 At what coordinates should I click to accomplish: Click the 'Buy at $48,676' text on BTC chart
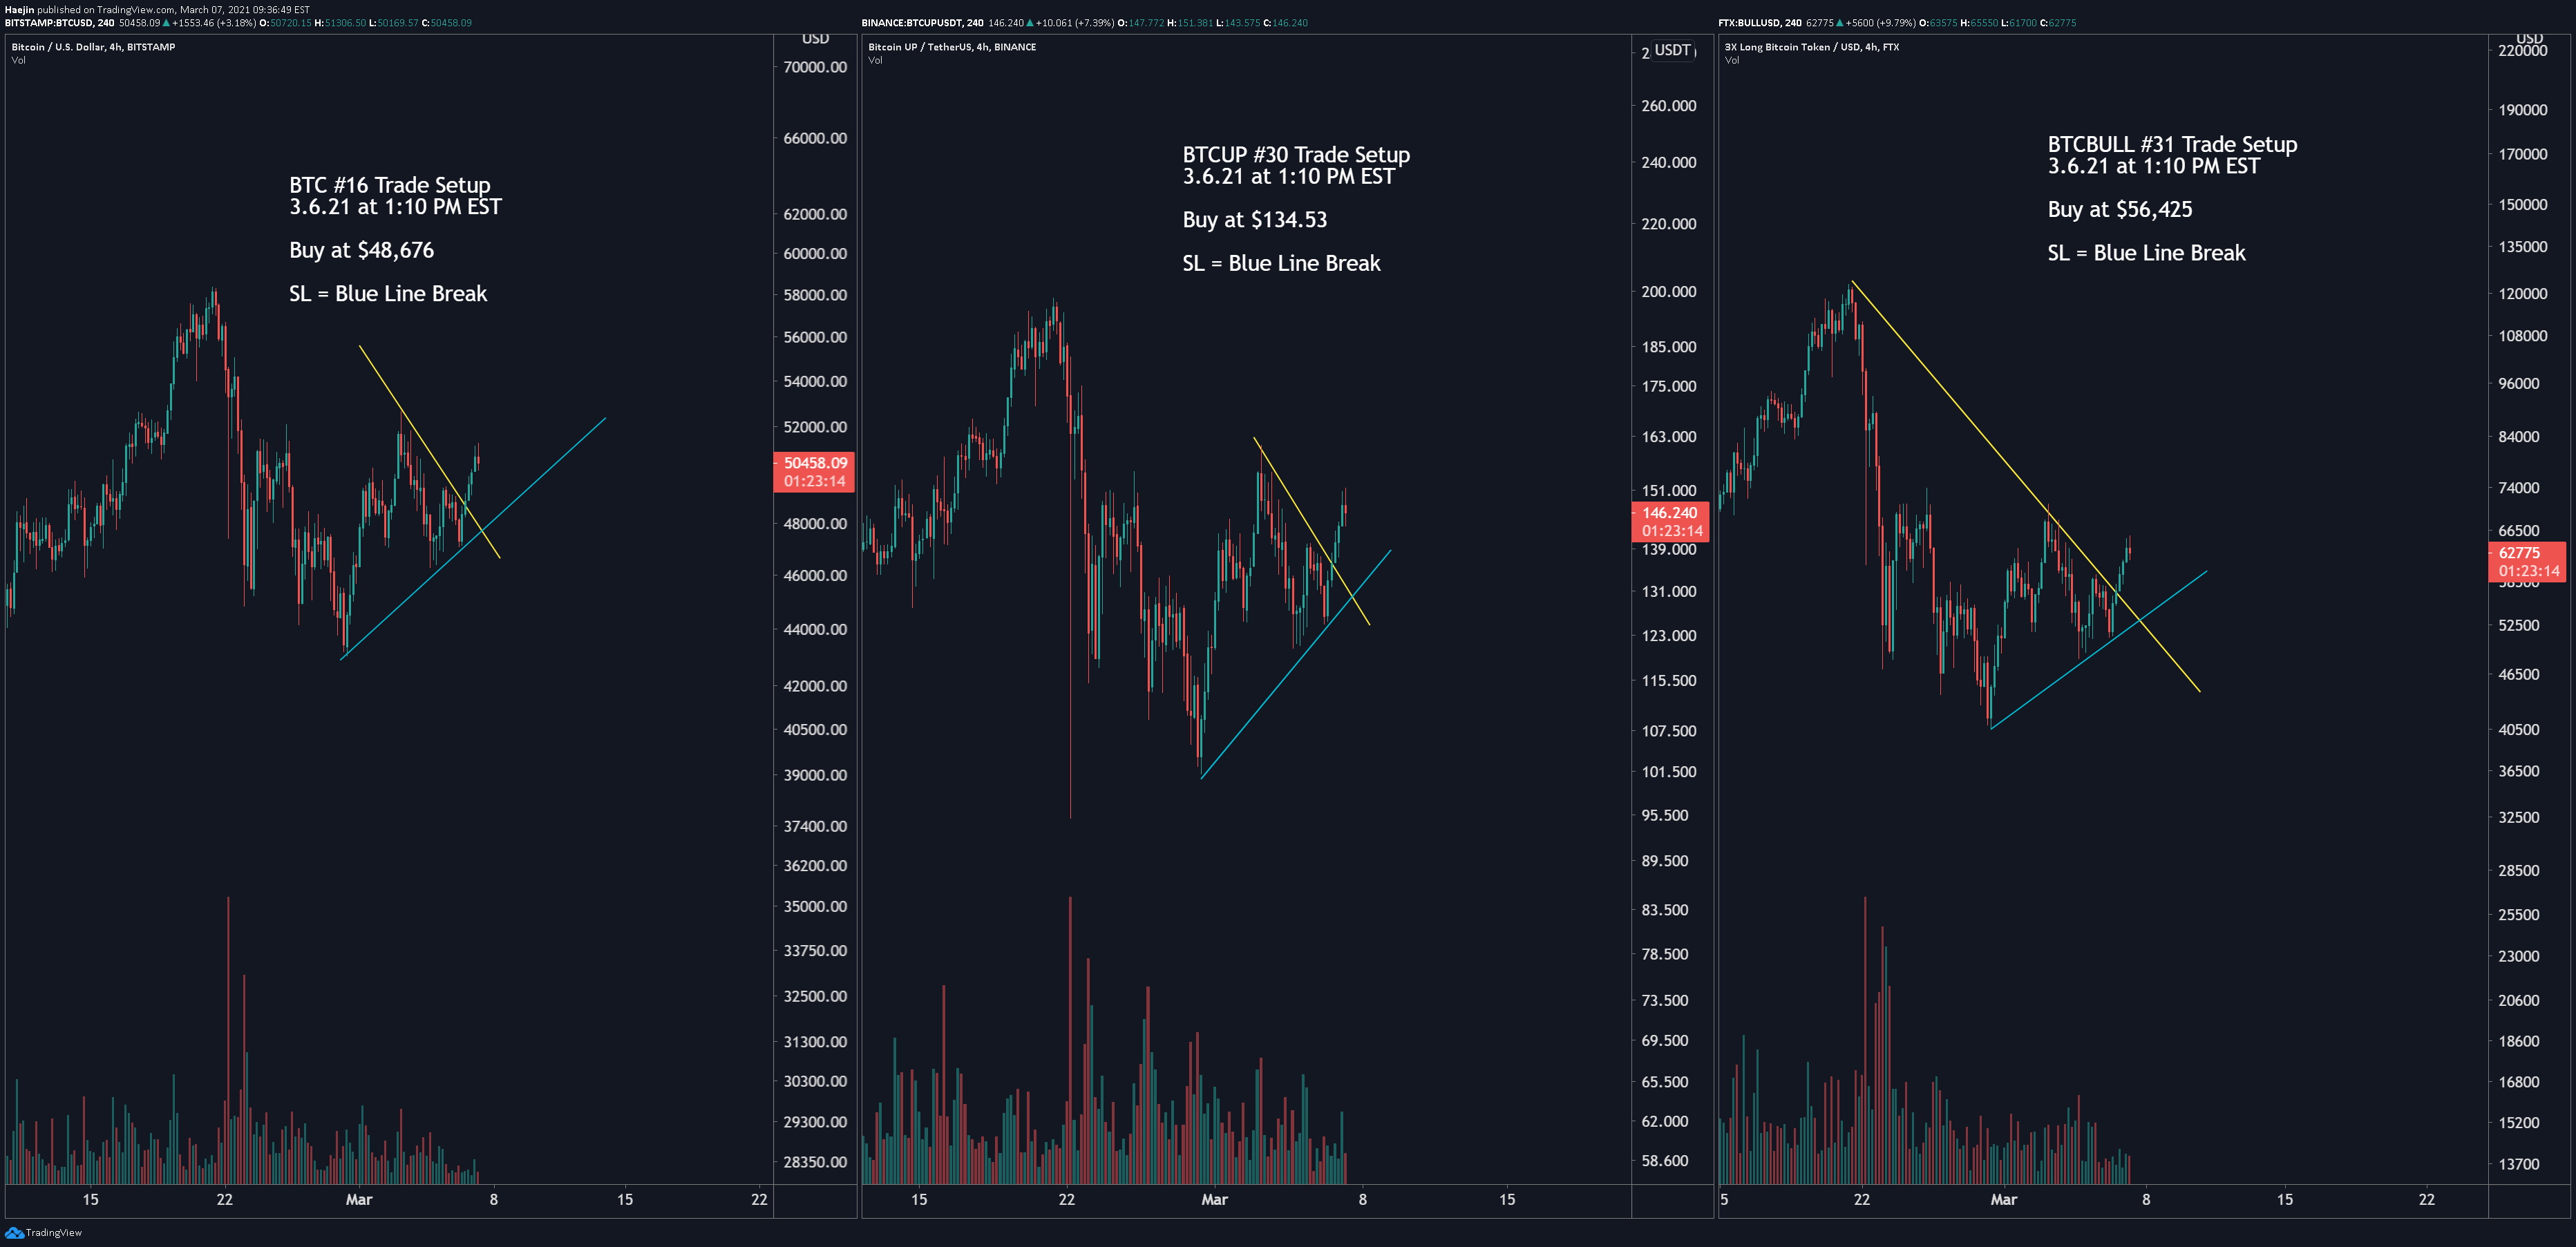coord(361,250)
